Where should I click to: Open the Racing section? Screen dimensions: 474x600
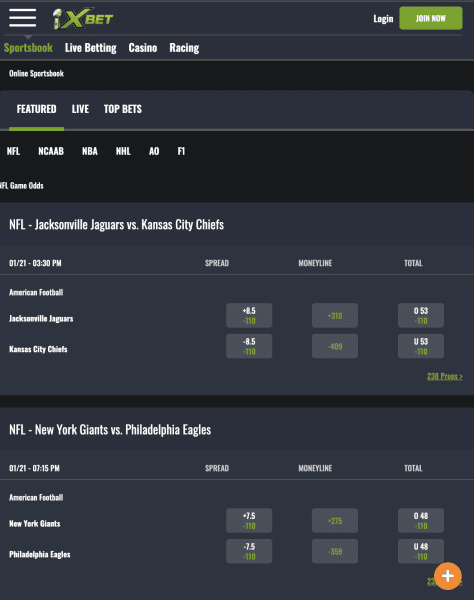pyautogui.click(x=184, y=48)
